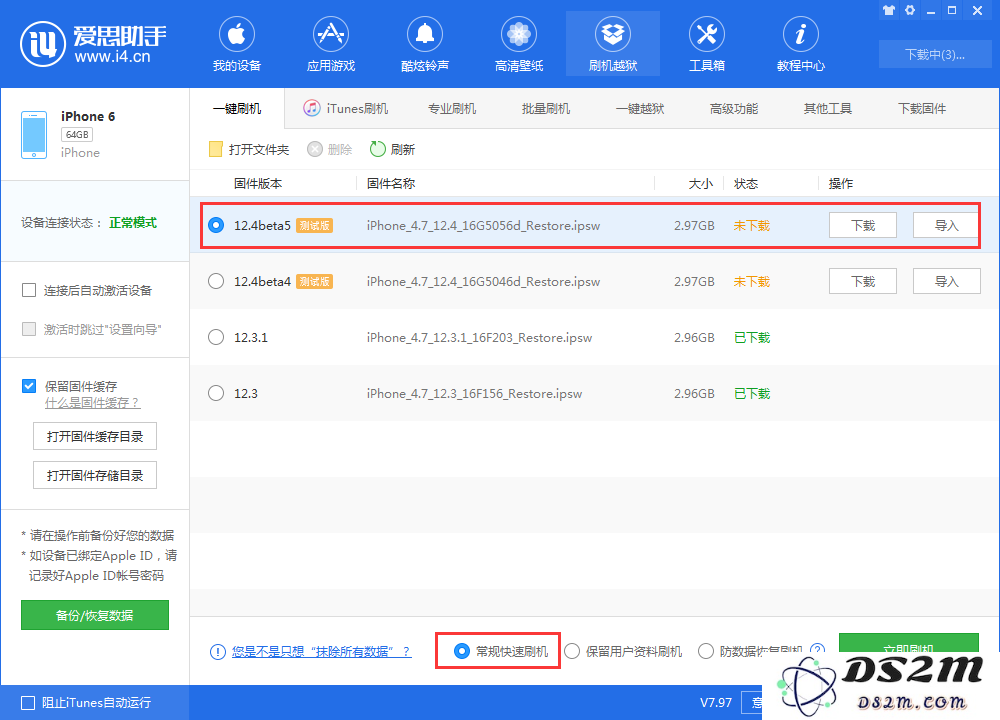The width and height of the screenshot is (1000, 720).
Task: Click V7.97 version label
Action: coord(716,703)
